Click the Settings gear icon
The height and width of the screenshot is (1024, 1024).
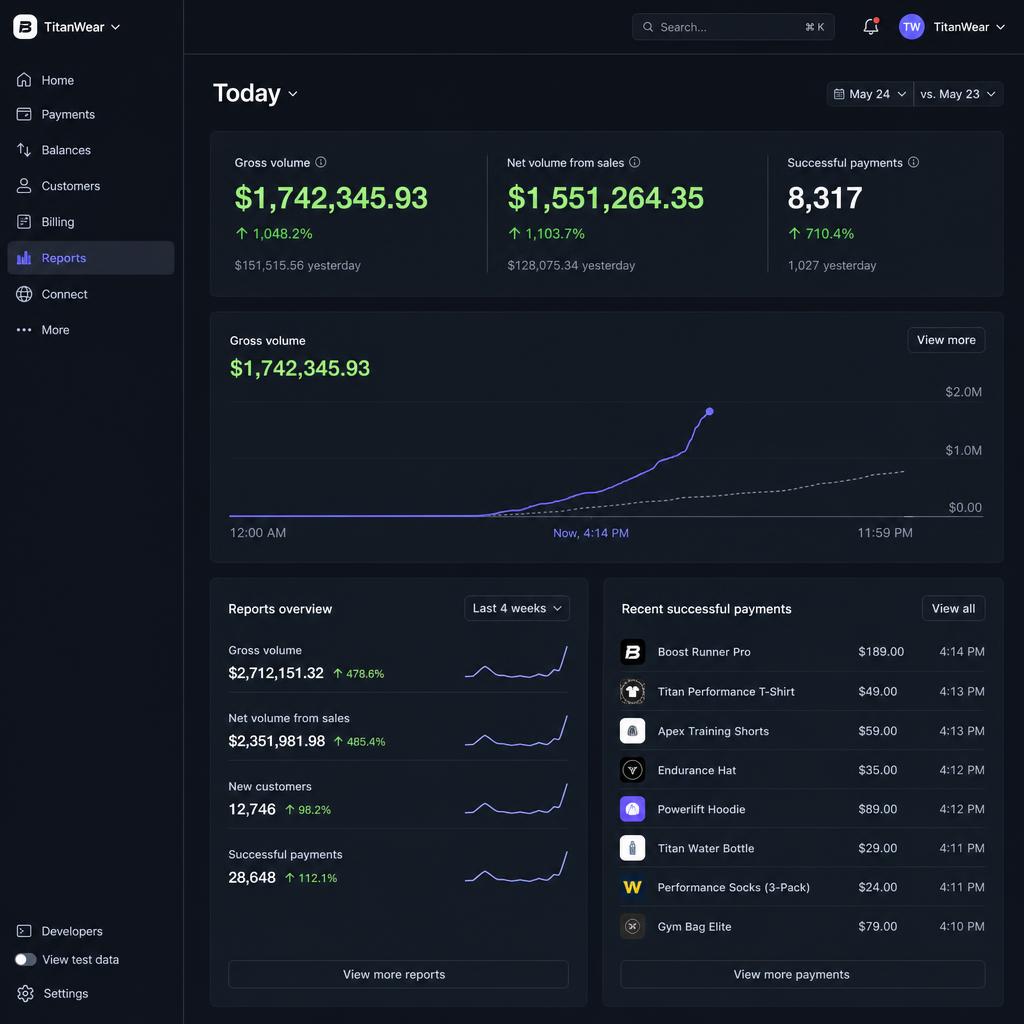[25, 993]
